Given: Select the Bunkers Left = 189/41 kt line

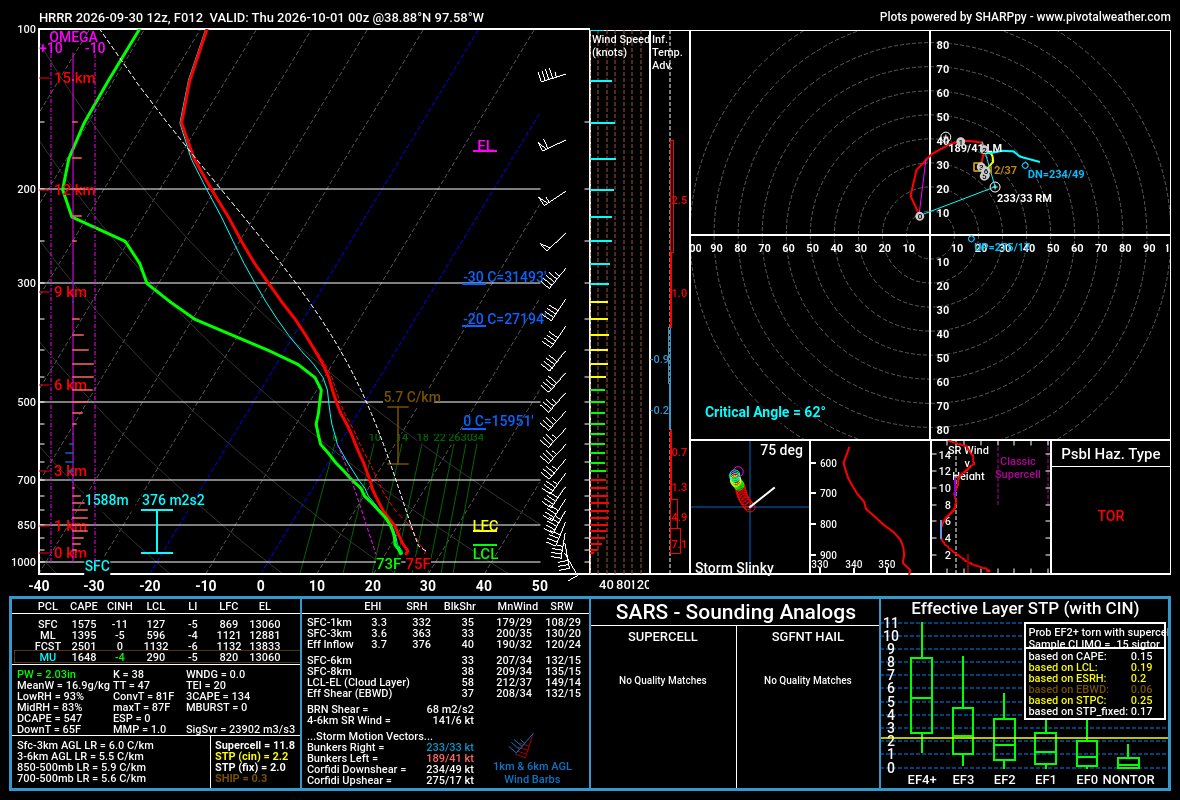Looking at the screenshot, I should pos(391,759).
